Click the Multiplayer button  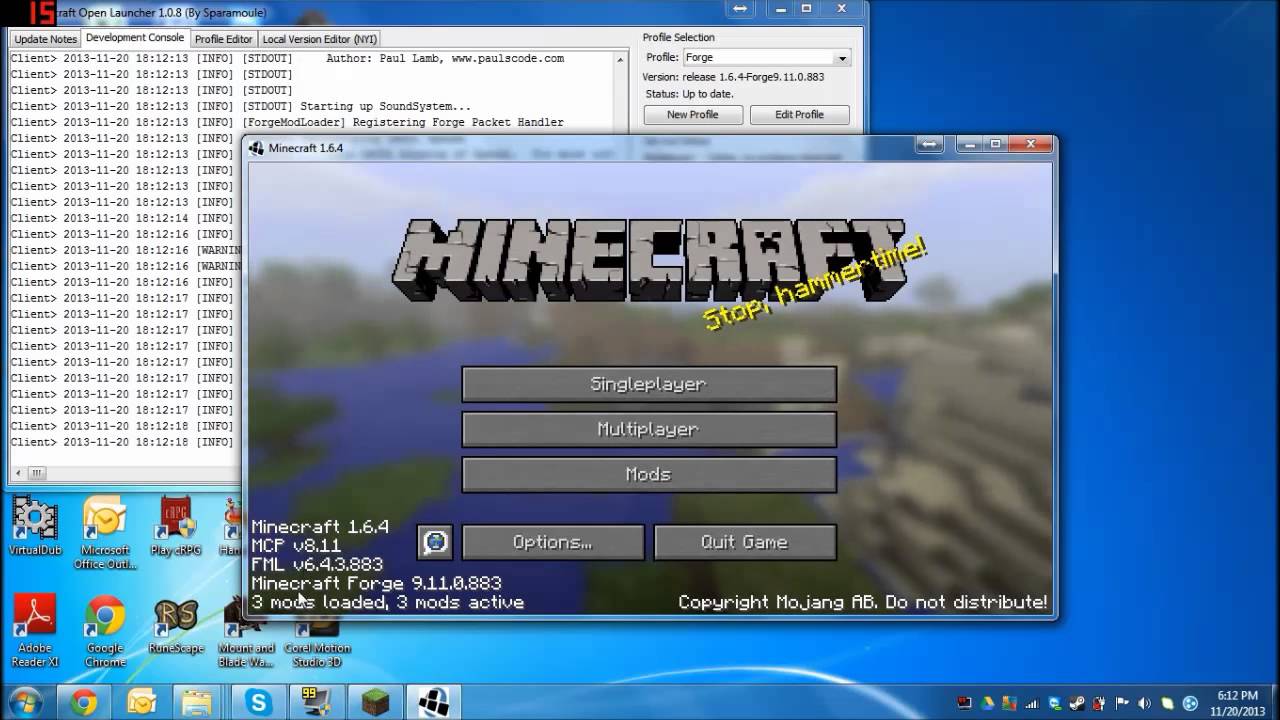pos(648,429)
